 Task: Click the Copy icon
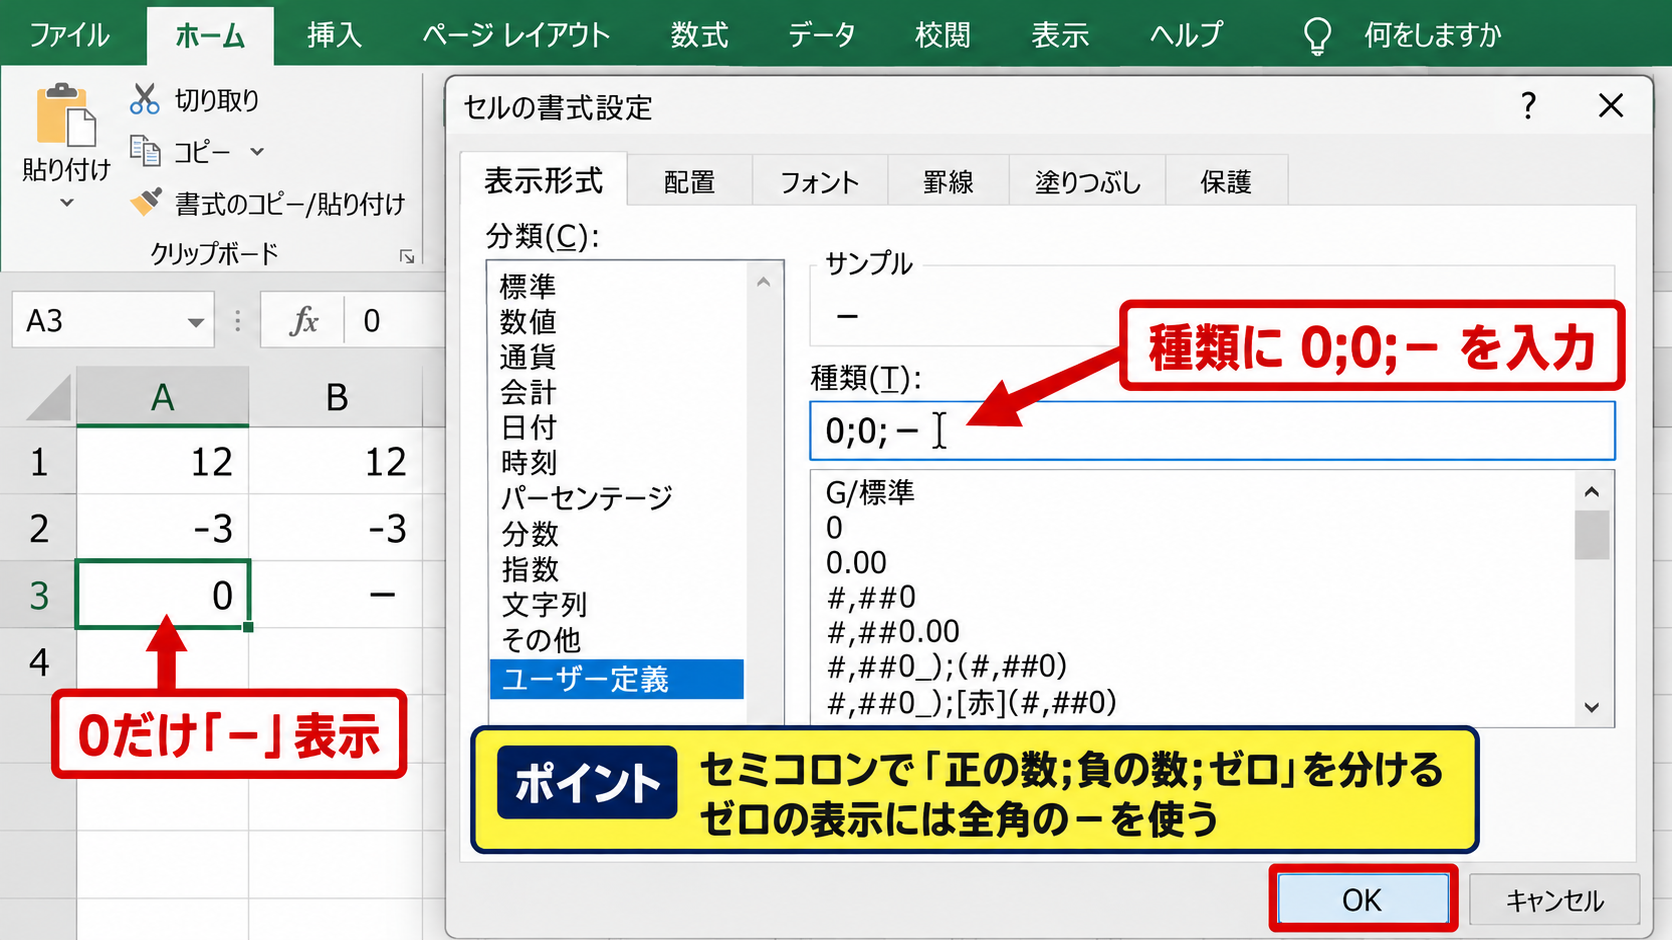[145, 151]
